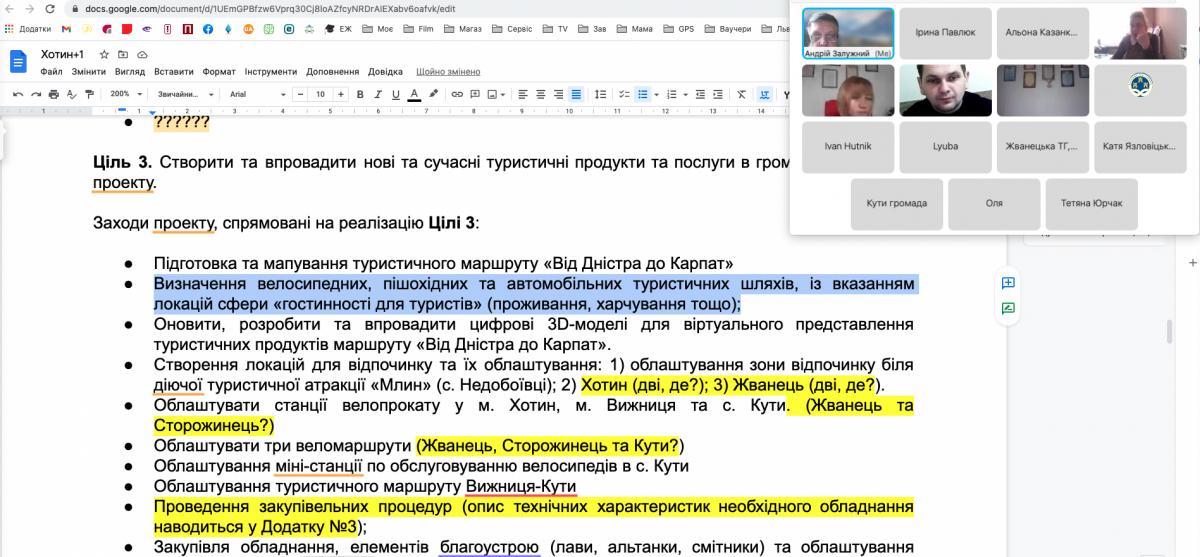Image resolution: width=1200 pixels, height=557 pixels.
Task: Open the Формат menu
Action: coord(219,72)
